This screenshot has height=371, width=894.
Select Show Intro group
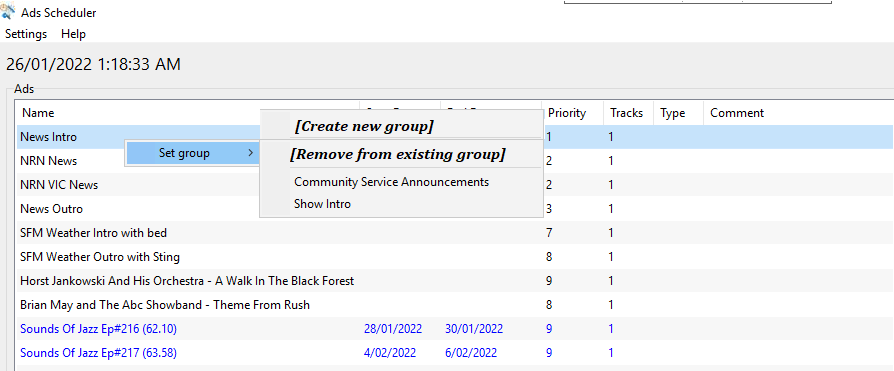(323, 203)
